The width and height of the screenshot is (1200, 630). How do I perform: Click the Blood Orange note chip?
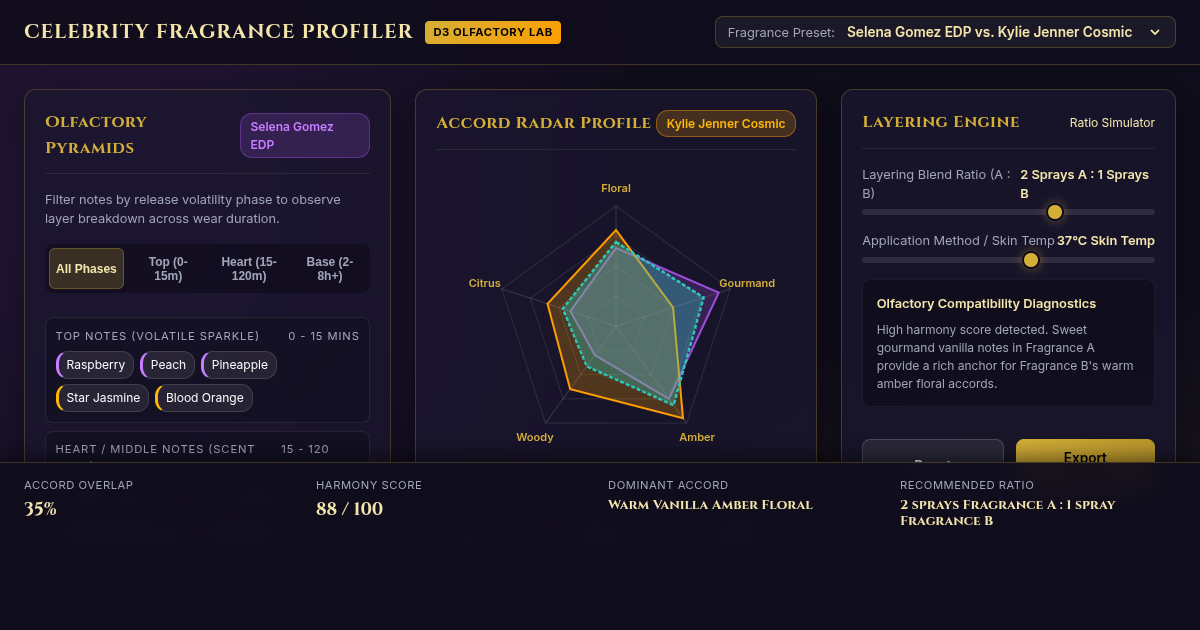coord(204,398)
